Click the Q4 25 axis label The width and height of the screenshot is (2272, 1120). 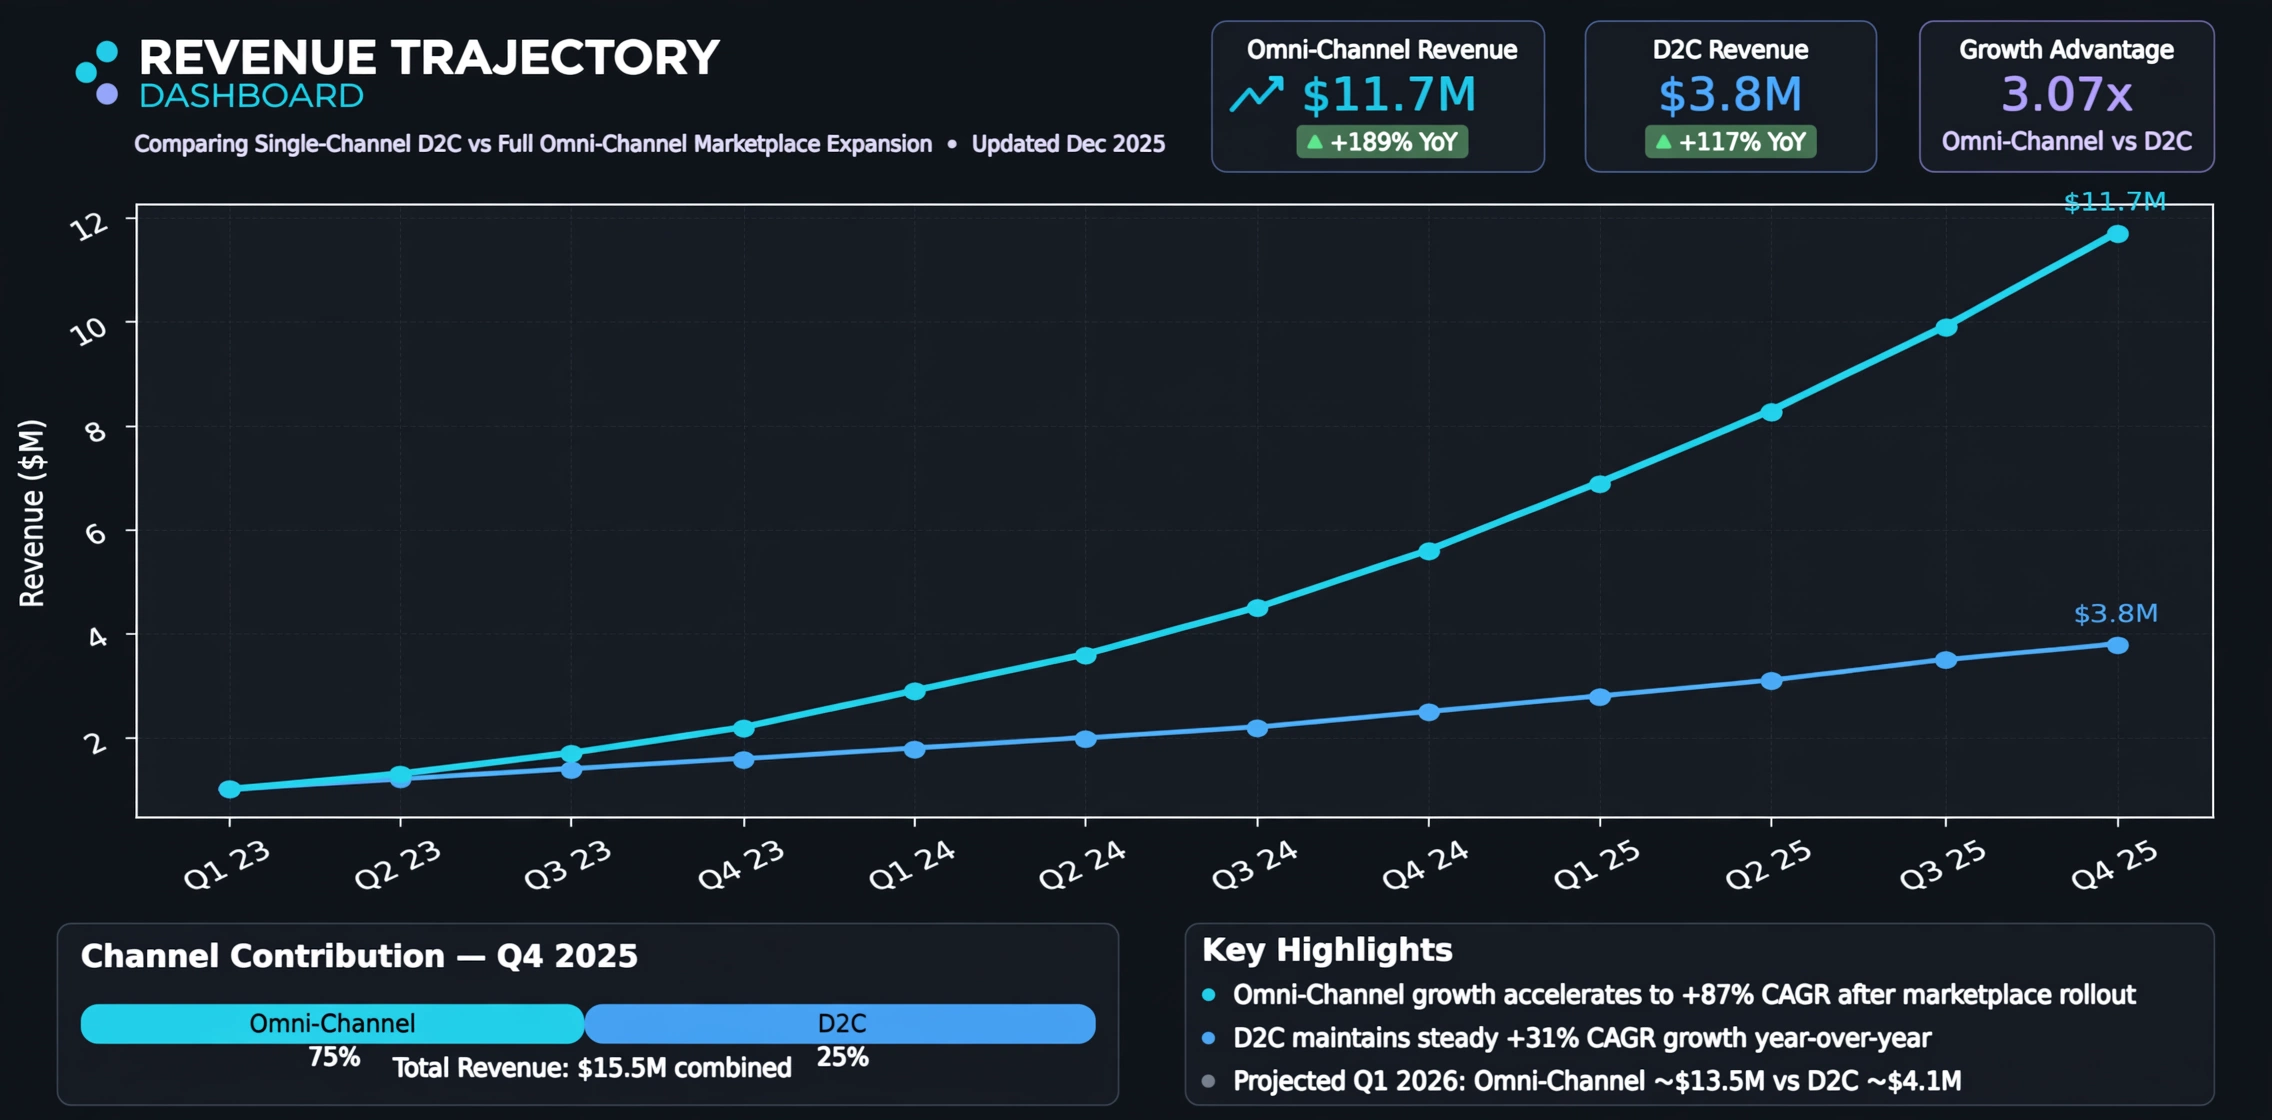point(2114,864)
